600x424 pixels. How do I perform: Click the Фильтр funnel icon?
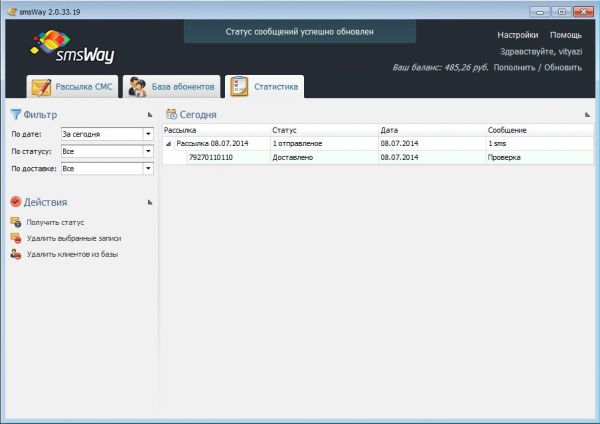[x=15, y=115]
